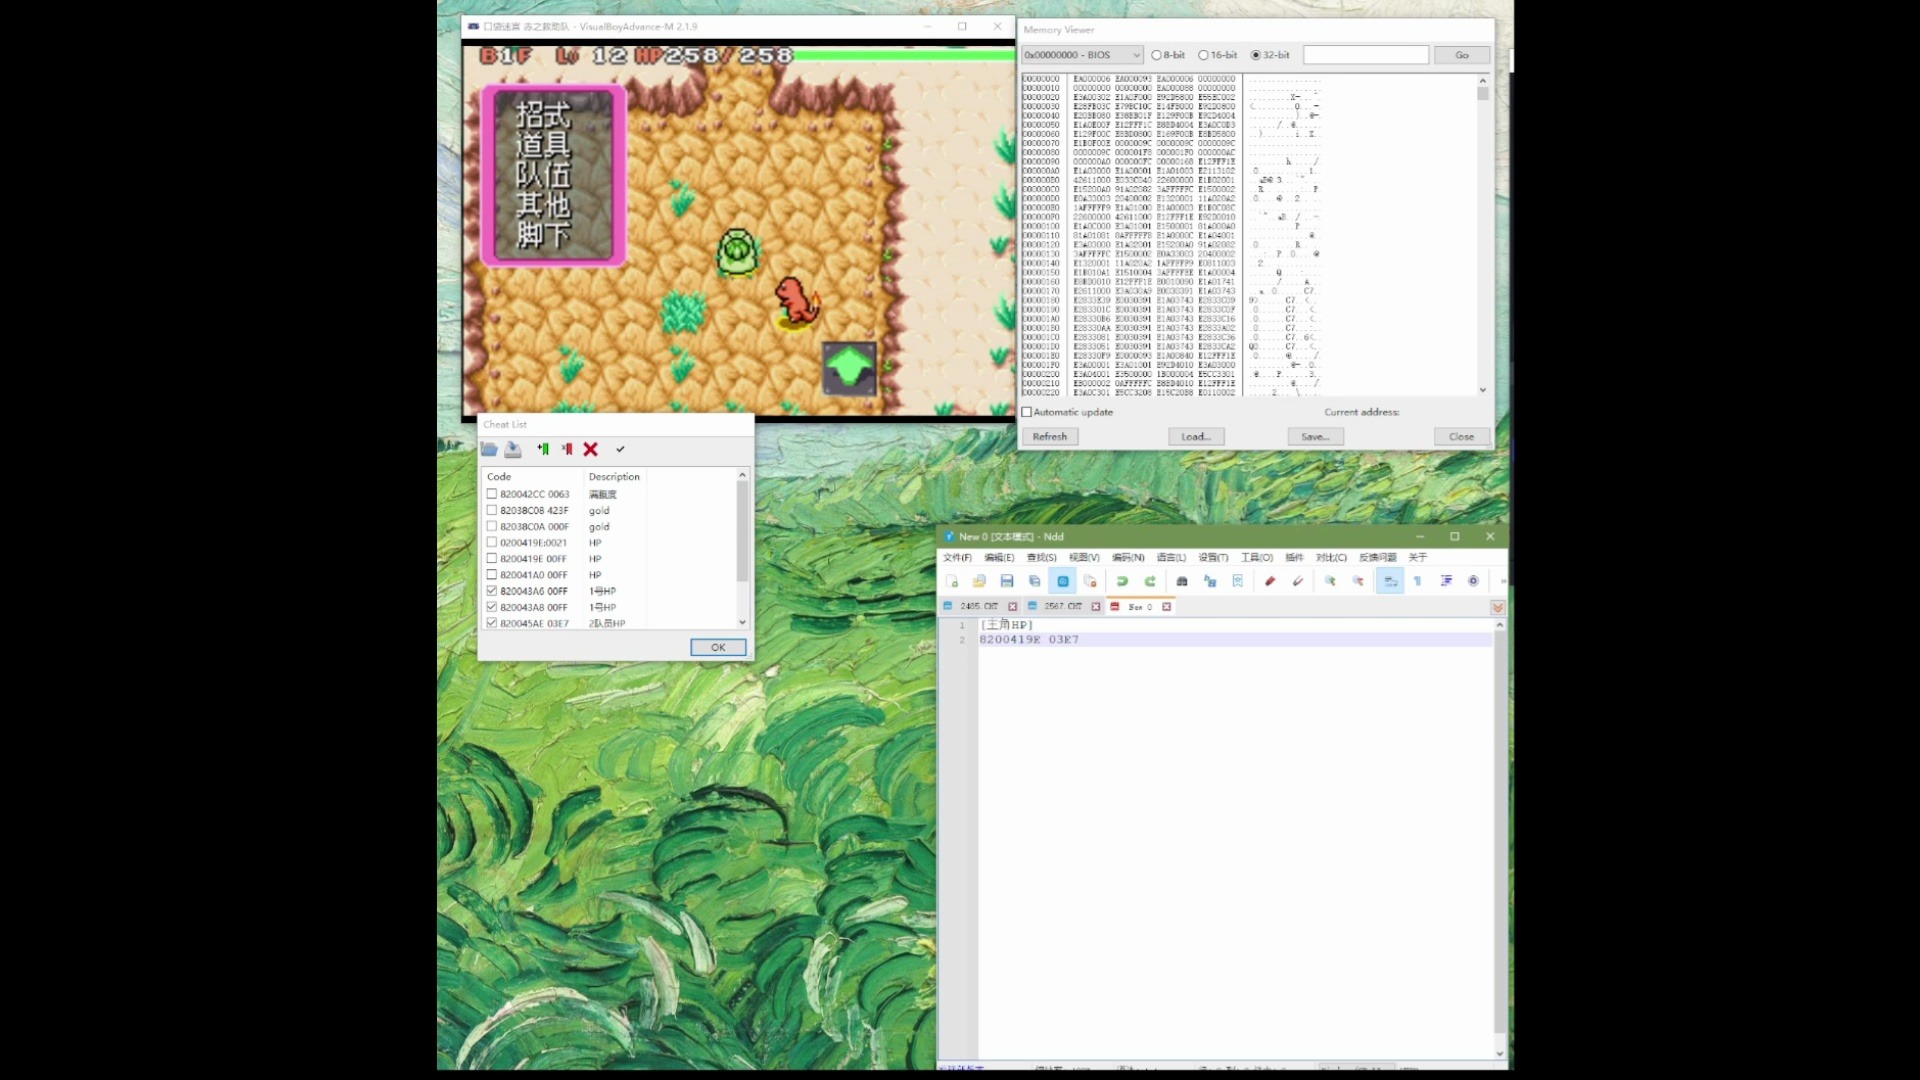
Task: Click Cheat List scroll down arrow
Action: [742, 622]
